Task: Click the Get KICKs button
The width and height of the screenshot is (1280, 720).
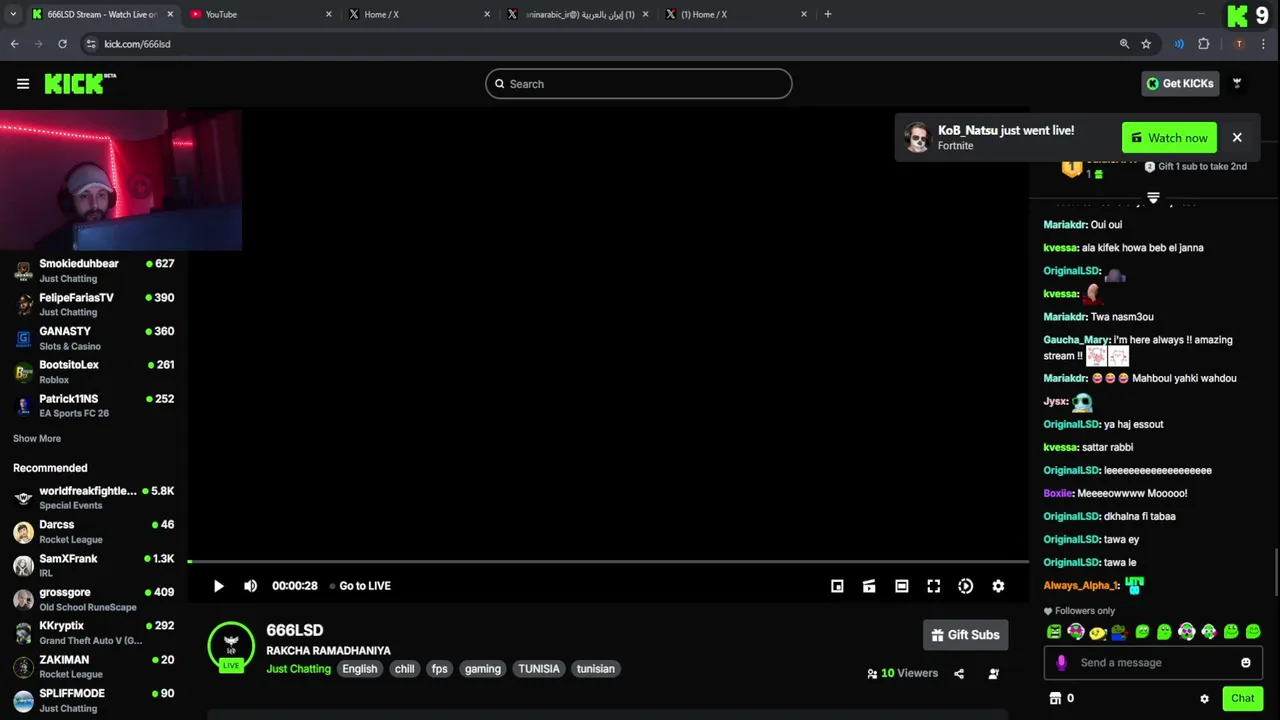Action: [x=1180, y=84]
